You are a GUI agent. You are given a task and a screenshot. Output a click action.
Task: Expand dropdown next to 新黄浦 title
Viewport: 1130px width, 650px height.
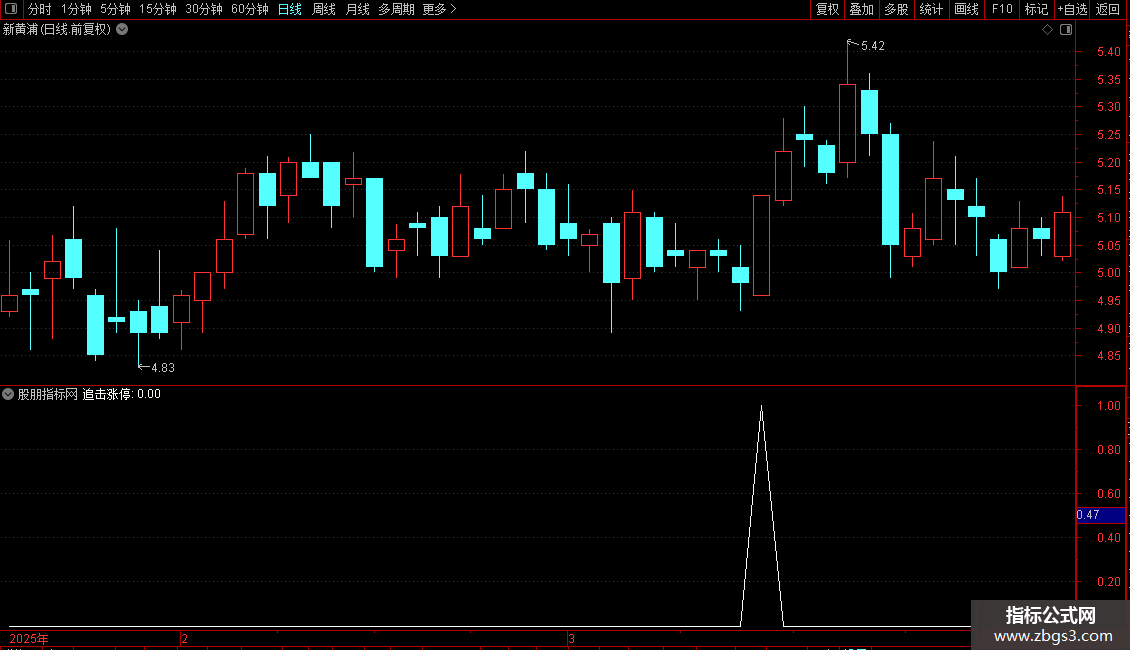[123, 30]
